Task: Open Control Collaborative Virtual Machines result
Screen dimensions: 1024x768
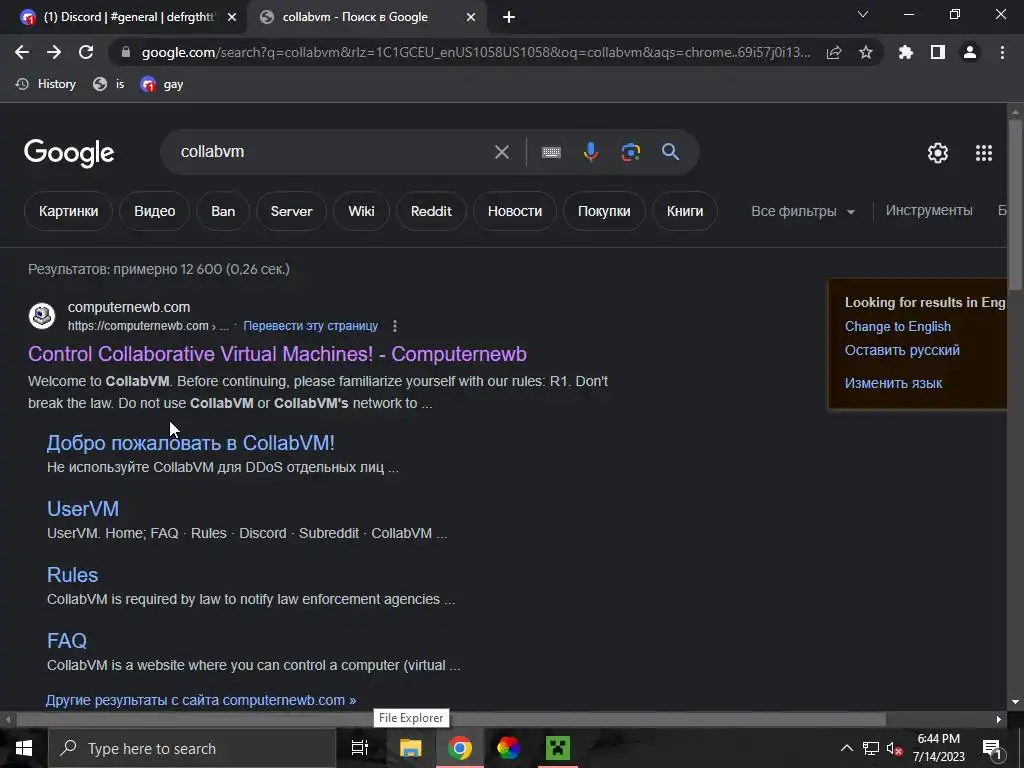Action: coord(278,354)
